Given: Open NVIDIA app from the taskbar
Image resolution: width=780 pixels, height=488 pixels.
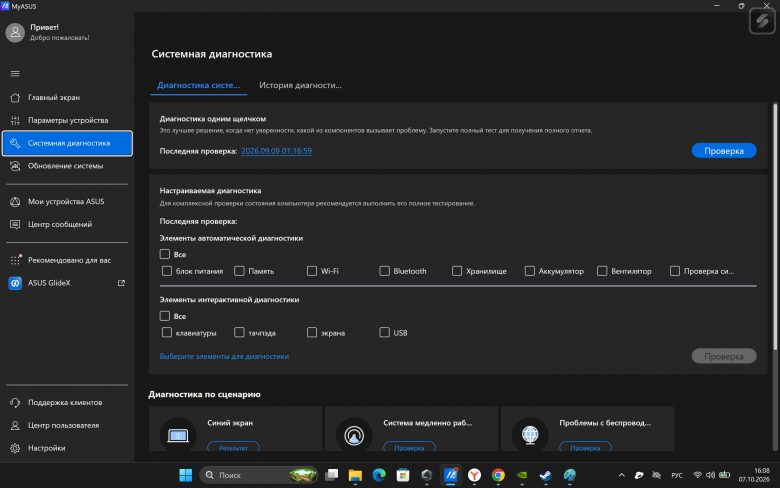Looking at the screenshot, I should 522,476.
